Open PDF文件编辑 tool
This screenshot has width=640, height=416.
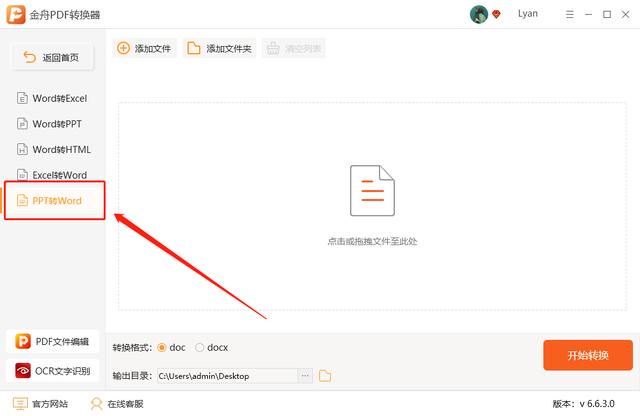52,341
